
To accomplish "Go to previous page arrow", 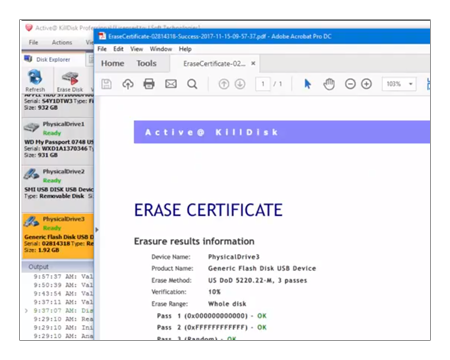I will 224,84.
